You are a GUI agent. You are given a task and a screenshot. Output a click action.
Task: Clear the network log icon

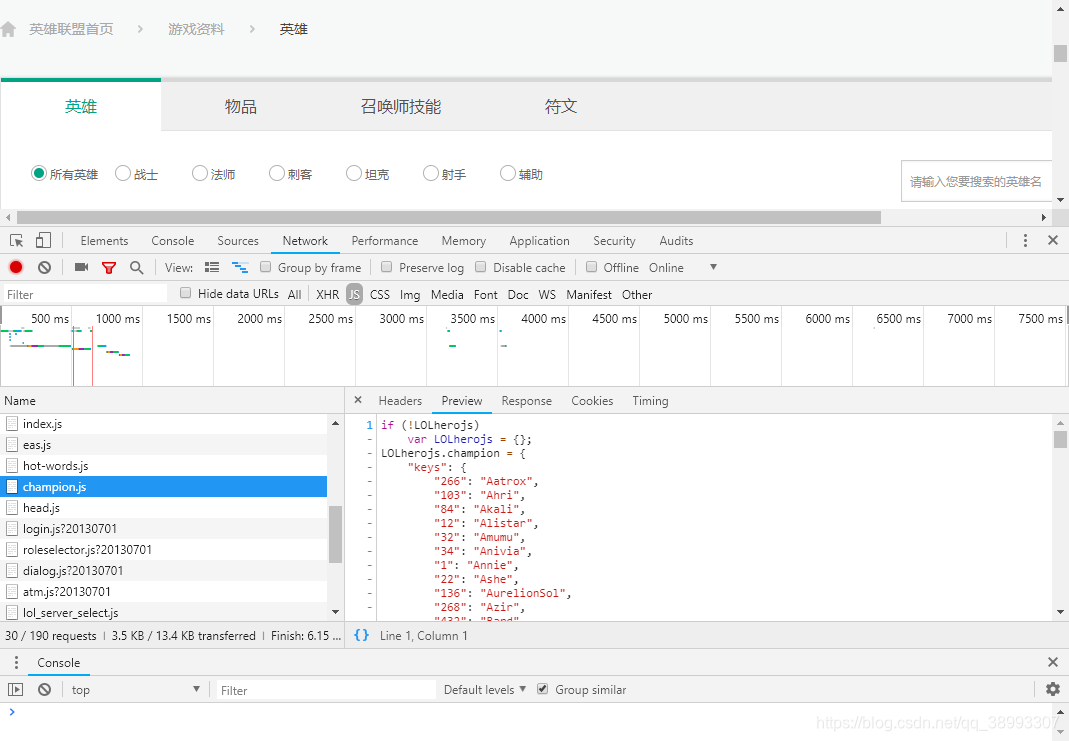click(x=44, y=268)
